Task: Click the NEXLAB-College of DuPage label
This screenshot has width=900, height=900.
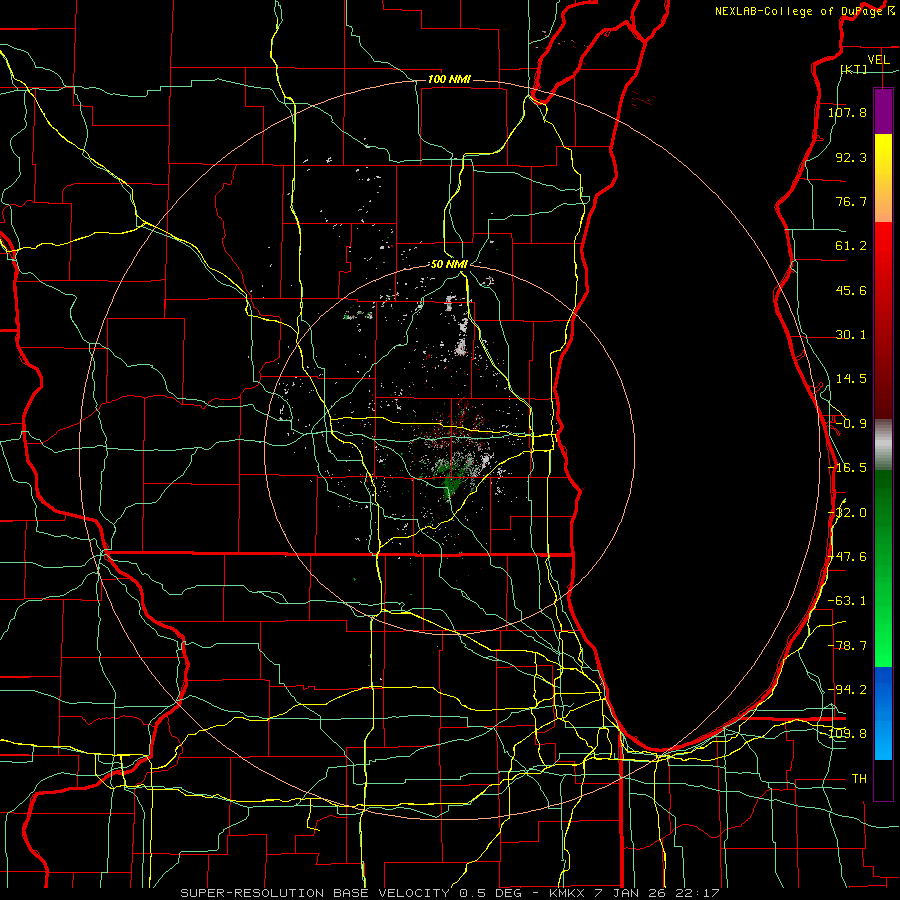Action: pos(800,11)
